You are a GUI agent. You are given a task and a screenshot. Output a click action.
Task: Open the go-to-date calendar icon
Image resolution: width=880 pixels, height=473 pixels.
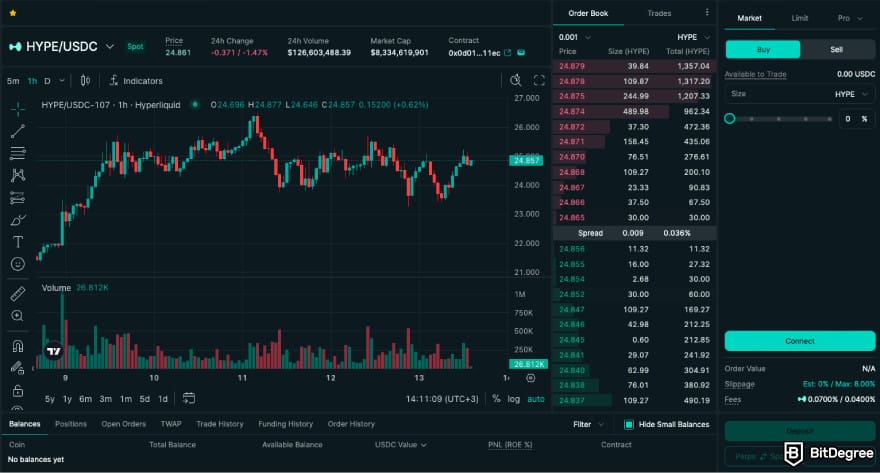tap(189, 398)
